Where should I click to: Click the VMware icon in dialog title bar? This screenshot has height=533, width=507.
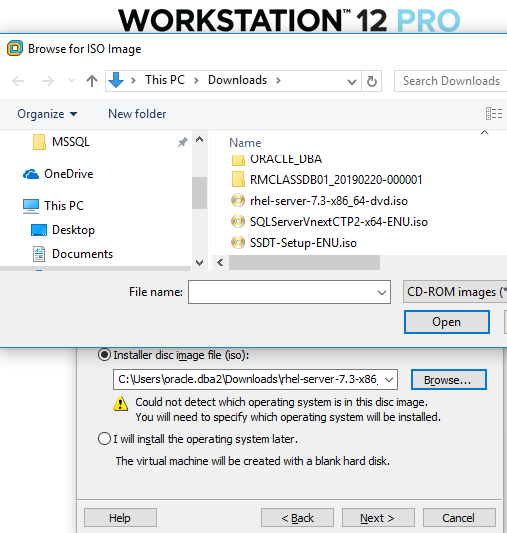[x=15, y=48]
